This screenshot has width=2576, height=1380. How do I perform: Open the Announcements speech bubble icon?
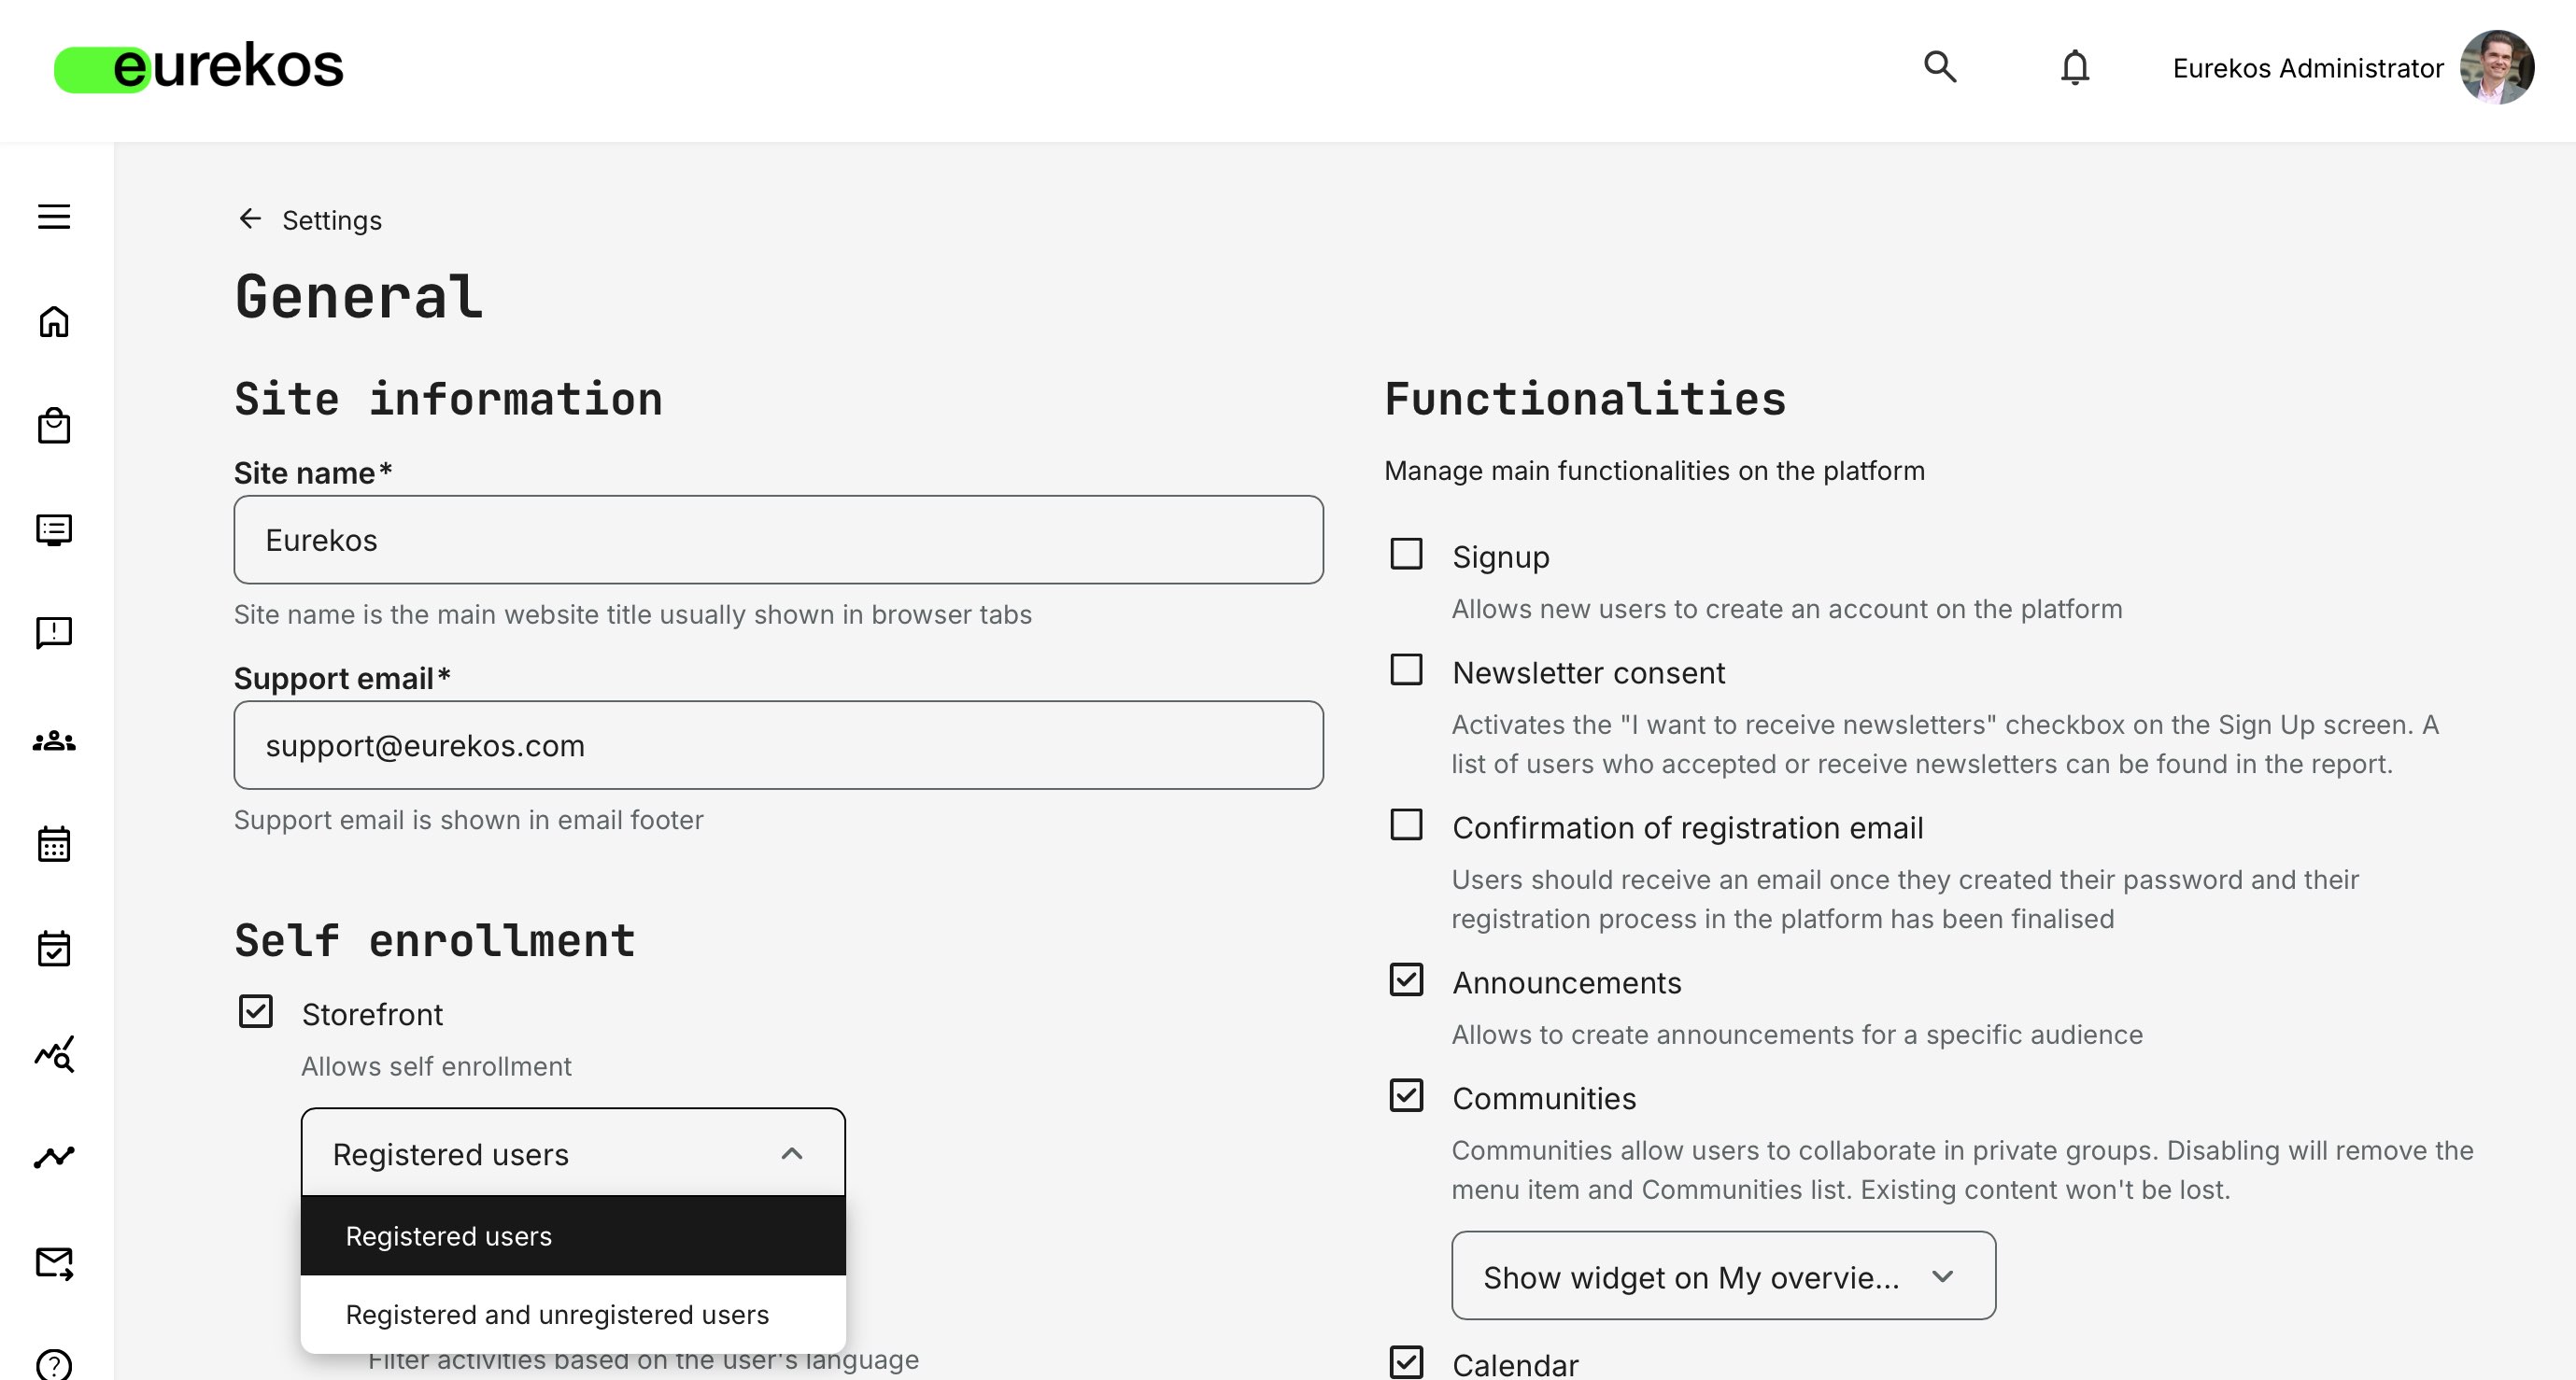click(x=55, y=633)
